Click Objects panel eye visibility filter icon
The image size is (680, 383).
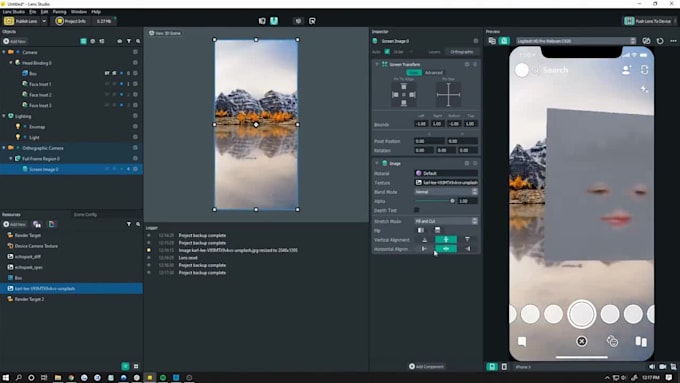click(120, 41)
